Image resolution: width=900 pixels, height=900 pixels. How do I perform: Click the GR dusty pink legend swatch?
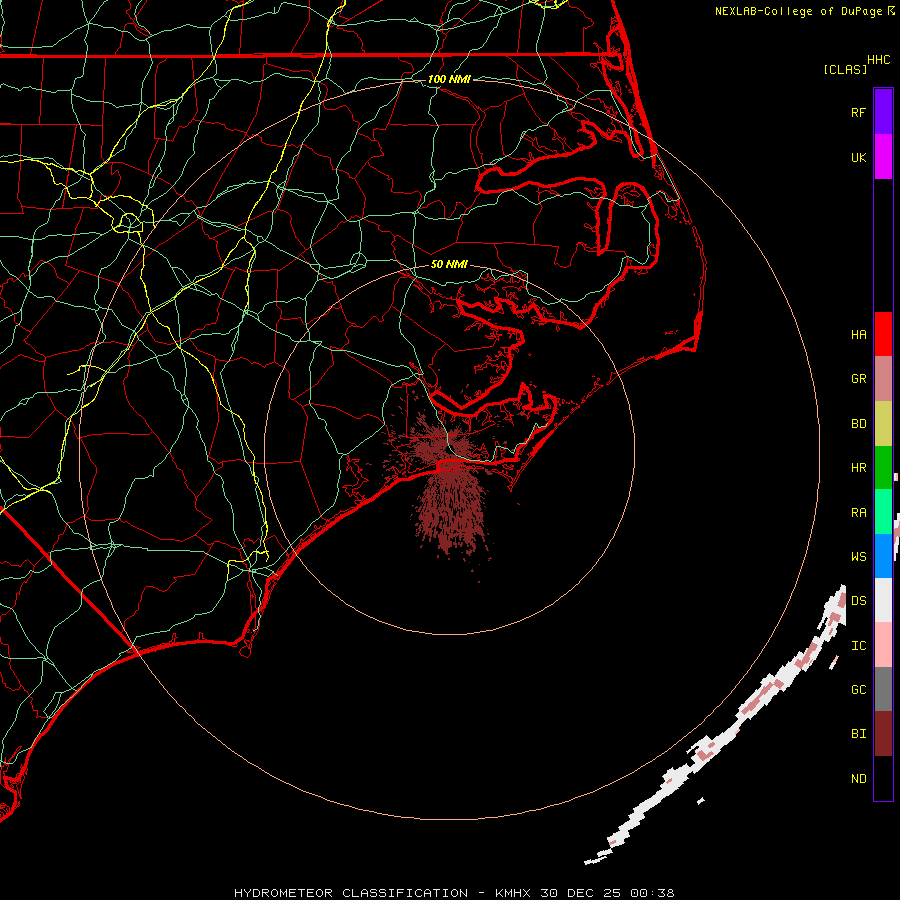click(883, 379)
